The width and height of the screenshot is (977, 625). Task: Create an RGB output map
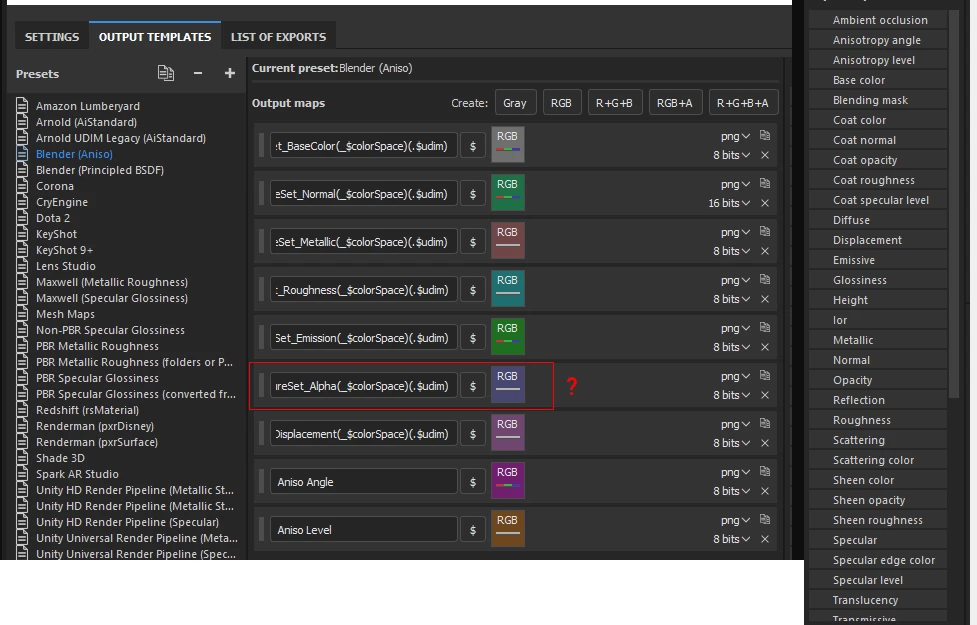561,103
